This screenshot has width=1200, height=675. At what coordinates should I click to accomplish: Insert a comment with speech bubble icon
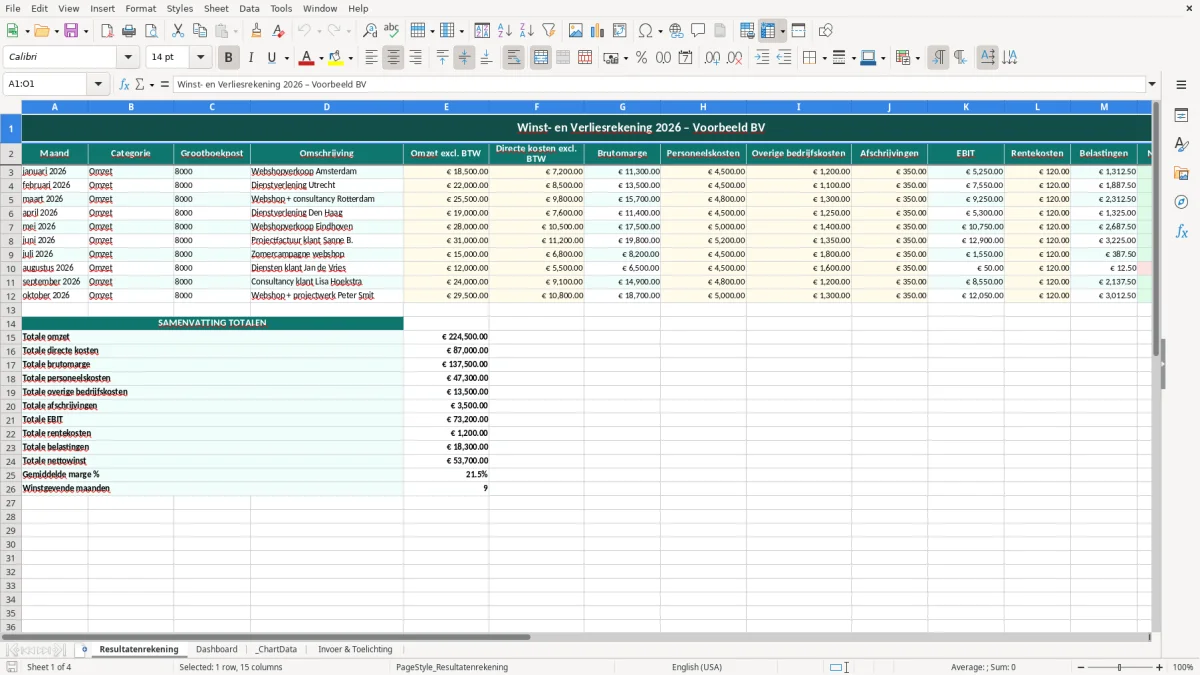coord(699,31)
